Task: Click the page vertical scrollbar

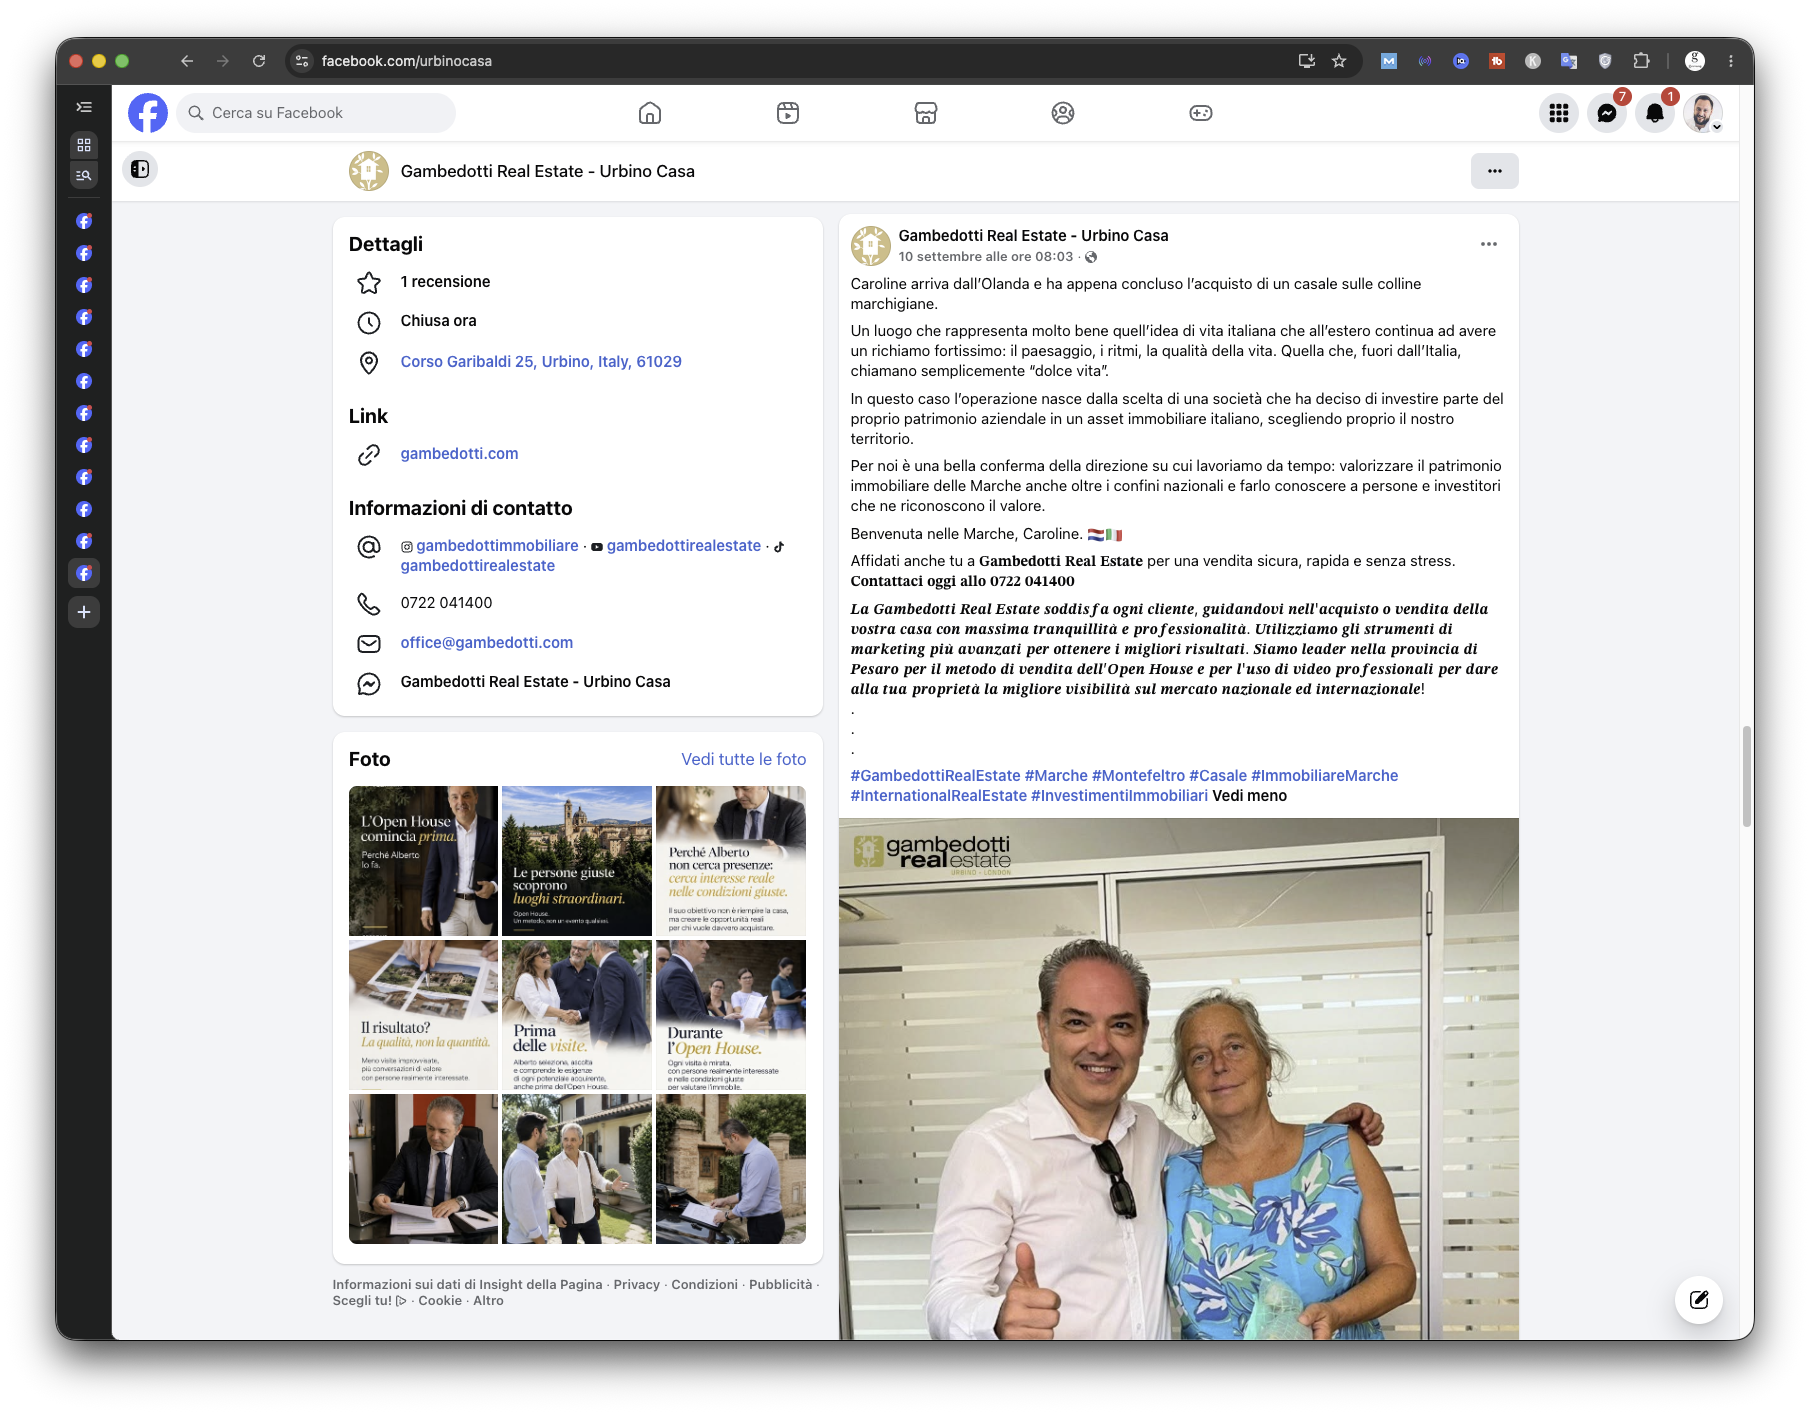Action: pos(1746,776)
